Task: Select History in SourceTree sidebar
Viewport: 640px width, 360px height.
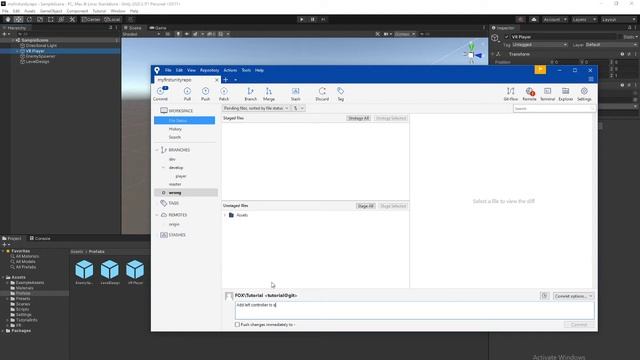Action: click(x=175, y=129)
